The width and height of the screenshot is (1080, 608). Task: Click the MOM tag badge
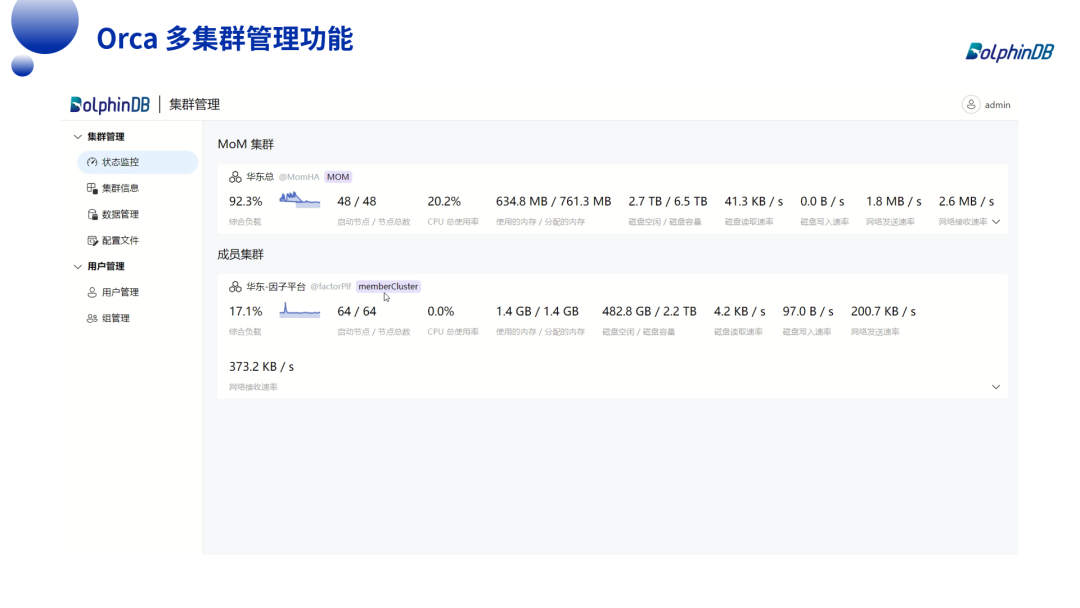pyautogui.click(x=338, y=177)
